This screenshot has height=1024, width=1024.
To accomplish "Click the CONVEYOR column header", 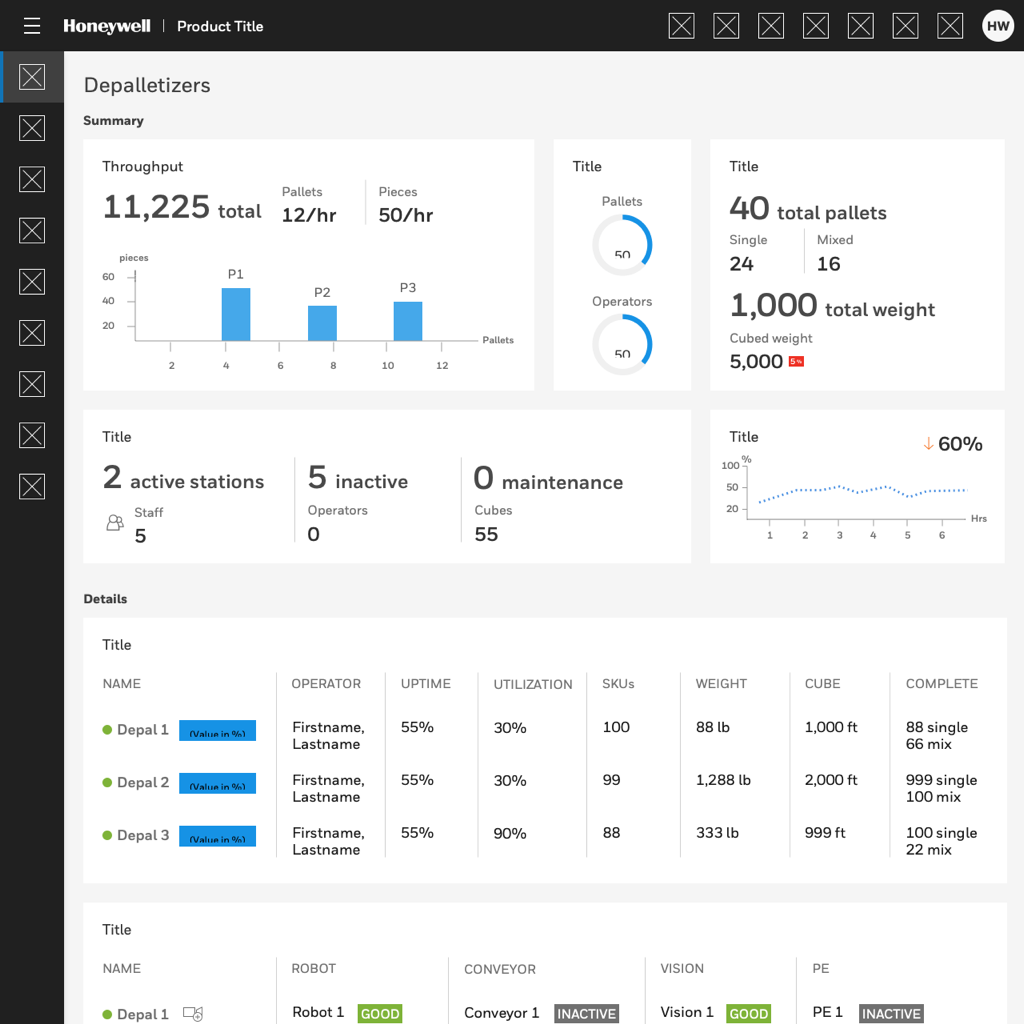I will [x=500, y=969].
